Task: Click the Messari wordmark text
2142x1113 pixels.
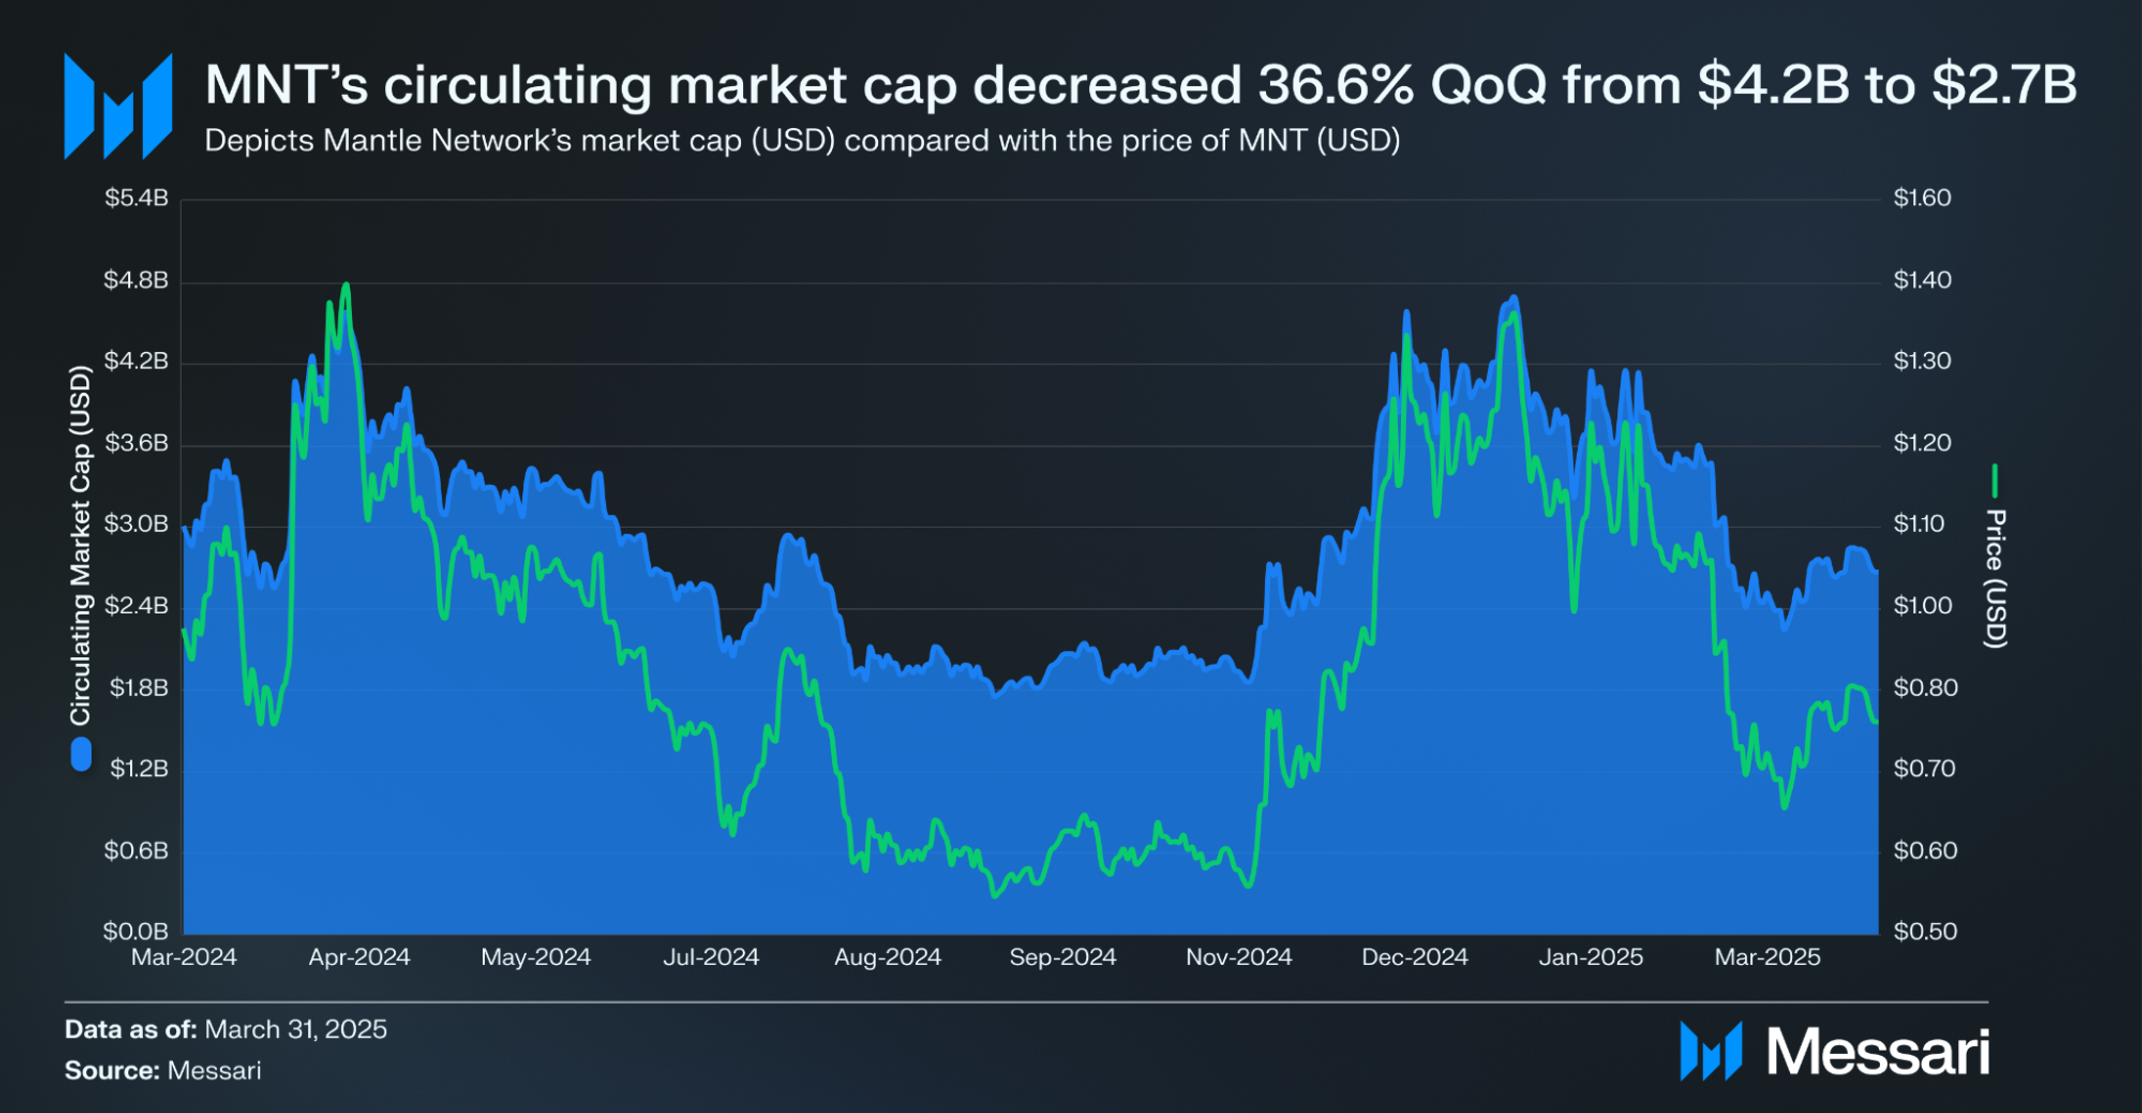Action: click(1878, 1052)
